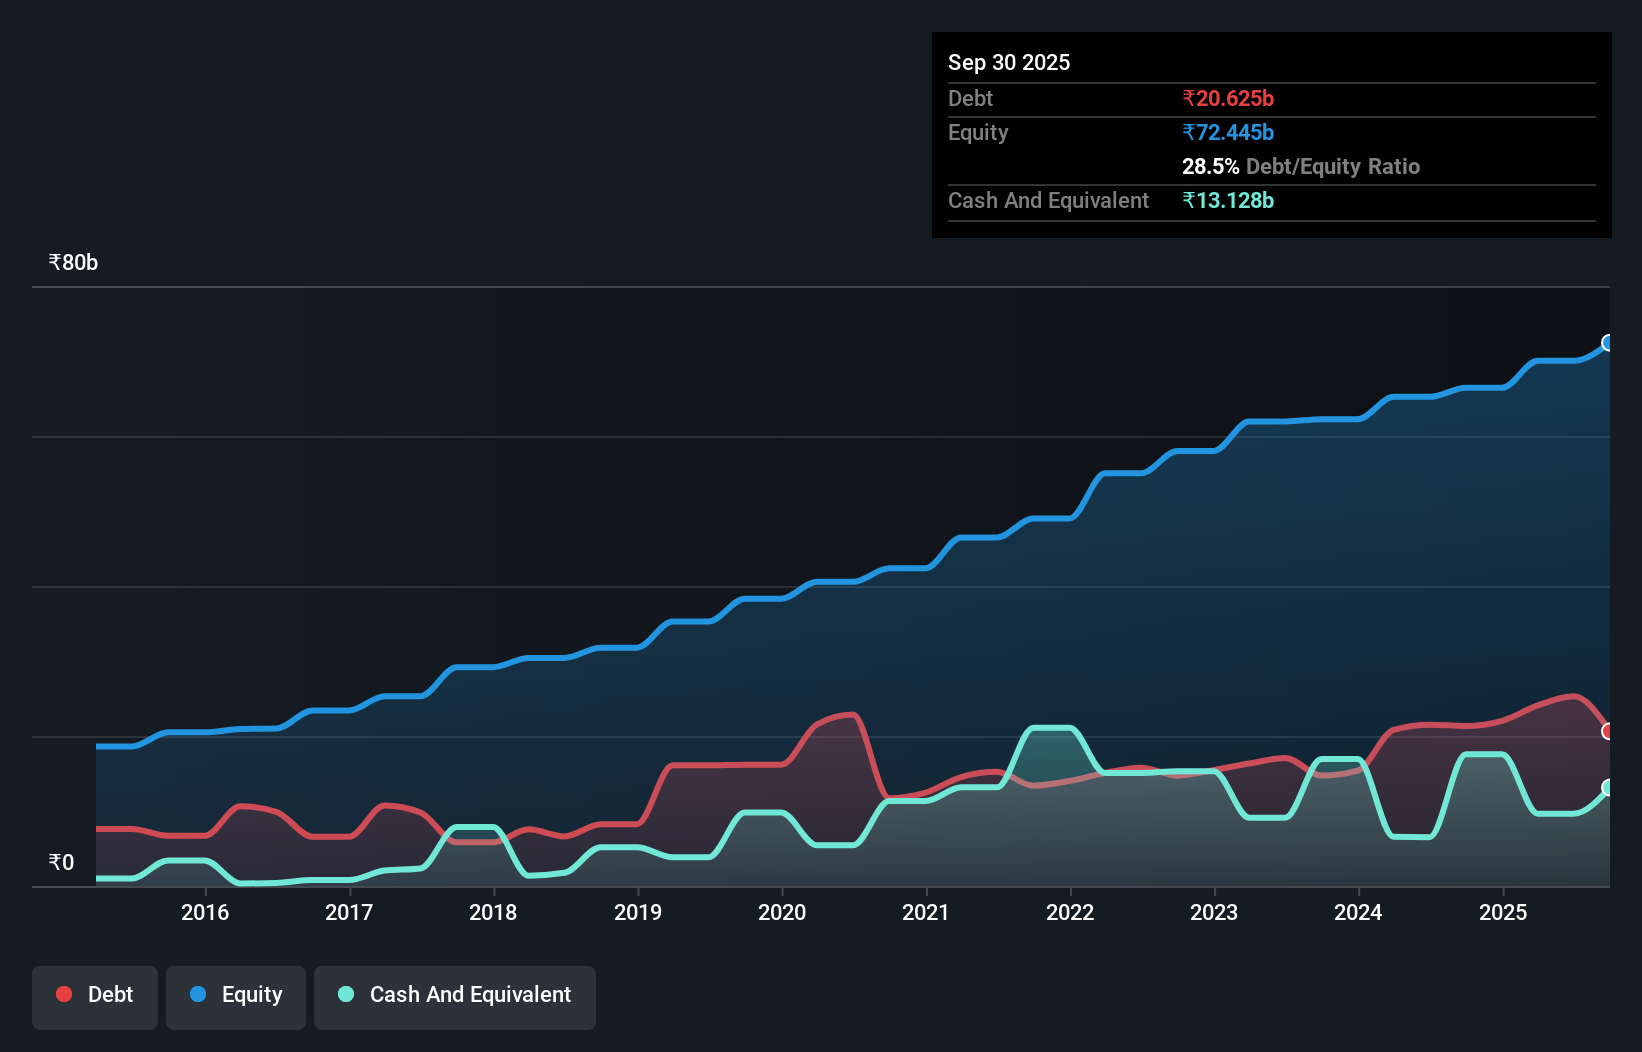Image resolution: width=1642 pixels, height=1052 pixels.
Task: Click the Debt label in tooltip
Action: coord(970,98)
